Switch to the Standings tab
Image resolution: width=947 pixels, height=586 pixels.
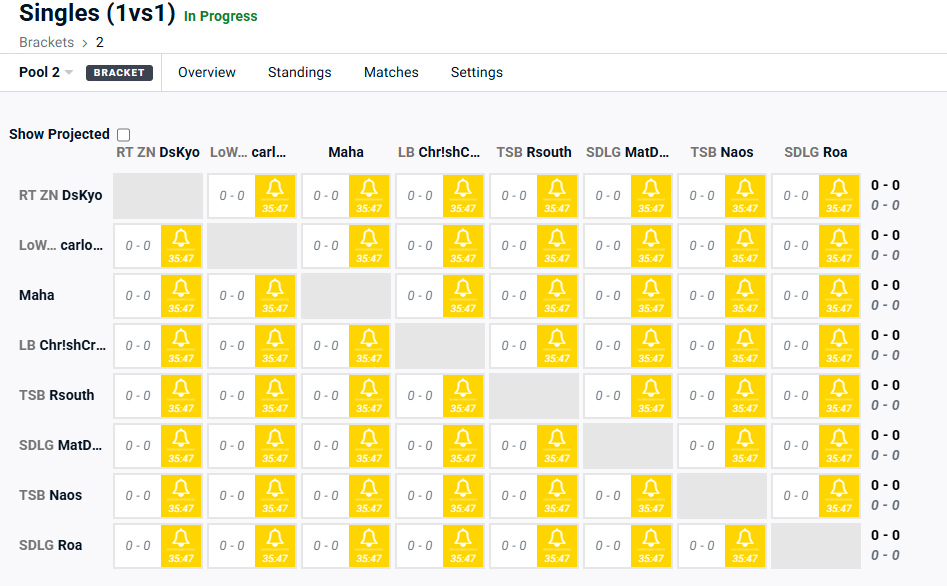coord(300,72)
